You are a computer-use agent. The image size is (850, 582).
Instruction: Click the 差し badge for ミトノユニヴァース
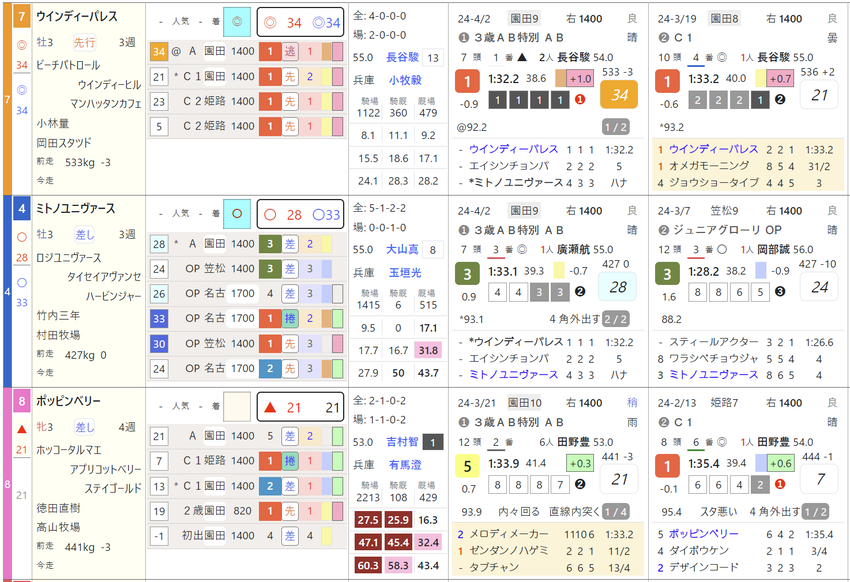(85, 235)
